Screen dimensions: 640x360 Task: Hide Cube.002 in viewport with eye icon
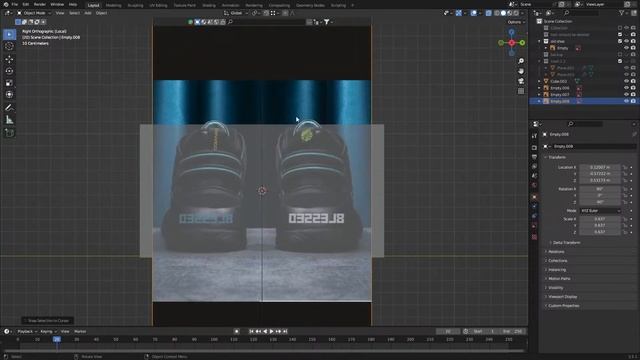pos(627,81)
